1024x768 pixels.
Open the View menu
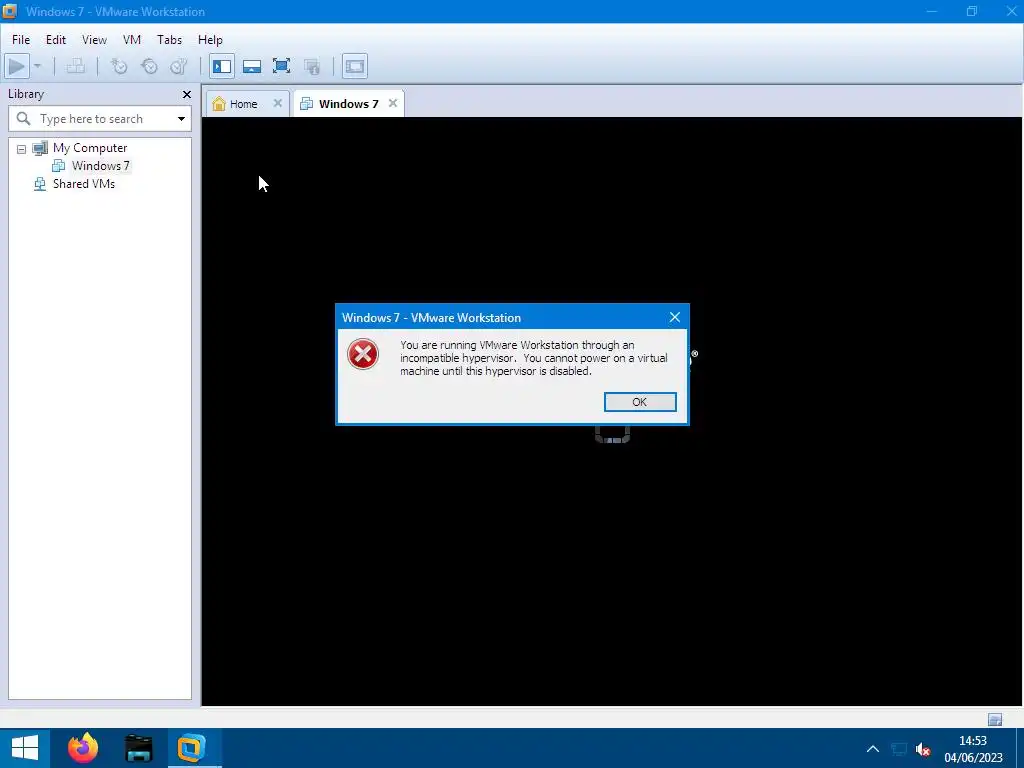(x=94, y=40)
